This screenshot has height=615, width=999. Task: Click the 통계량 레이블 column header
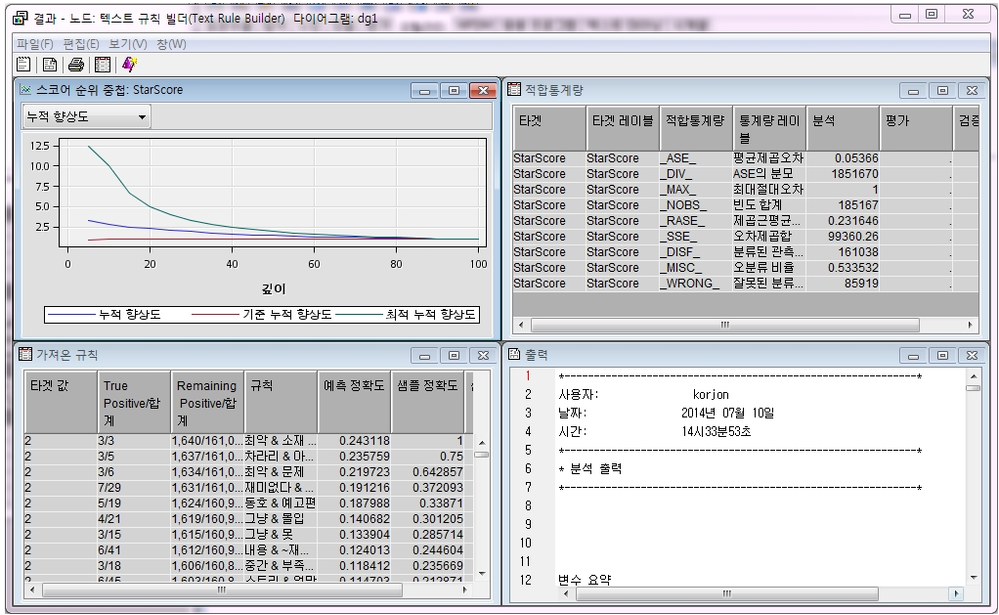click(x=769, y=128)
